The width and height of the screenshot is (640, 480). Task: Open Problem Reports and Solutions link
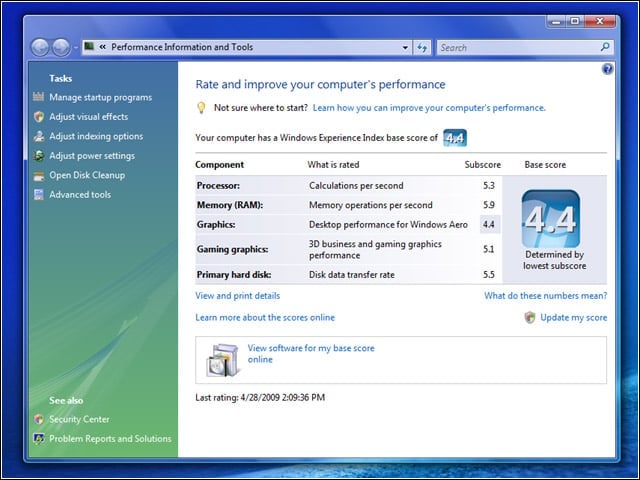coord(110,438)
